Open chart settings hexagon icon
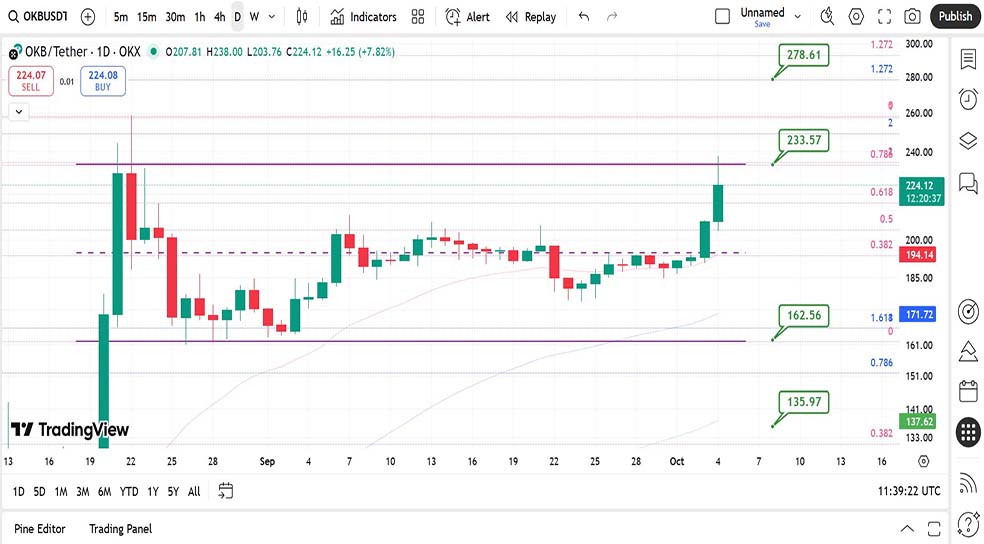 coord(856,16)
